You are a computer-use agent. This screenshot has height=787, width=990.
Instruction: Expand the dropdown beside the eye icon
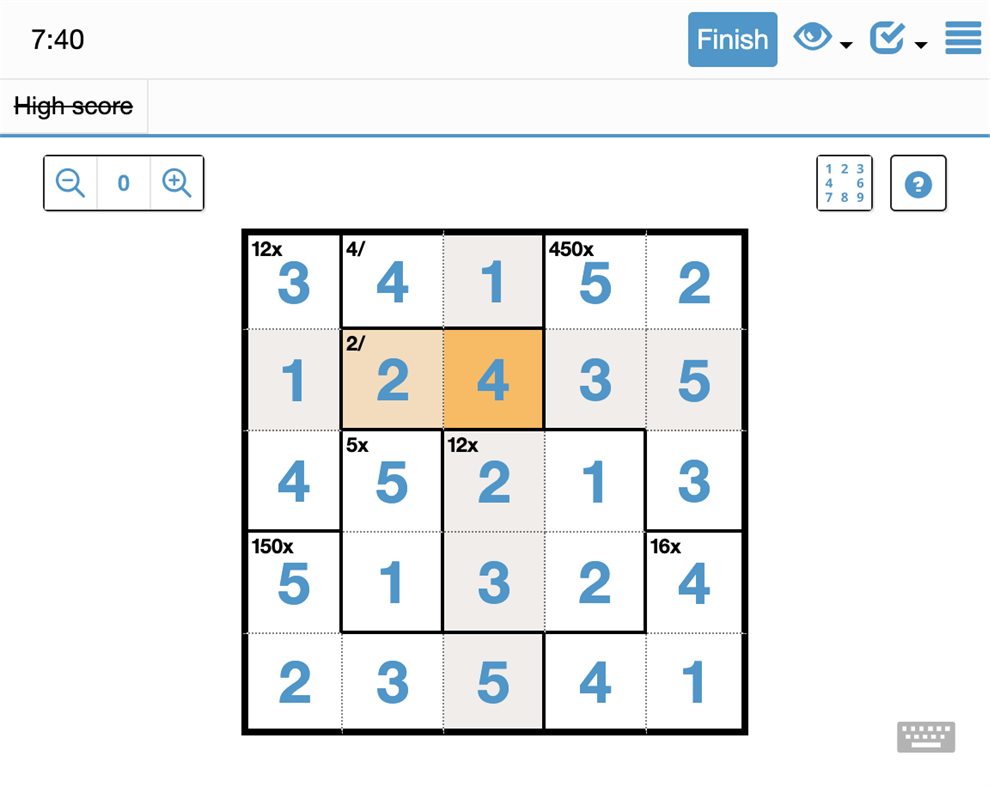(845, 45)
